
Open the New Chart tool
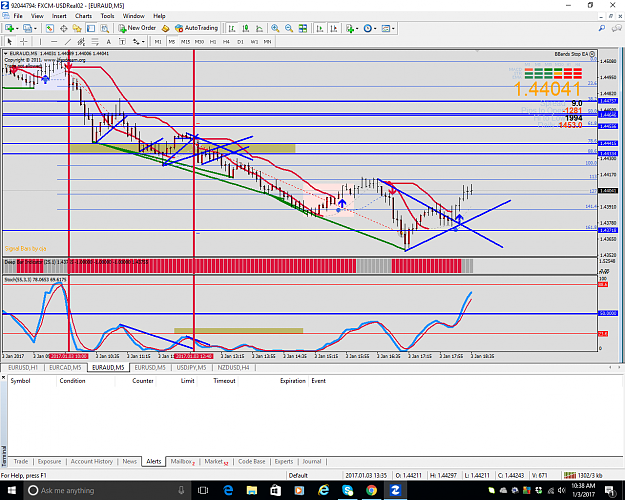[9, 28]
